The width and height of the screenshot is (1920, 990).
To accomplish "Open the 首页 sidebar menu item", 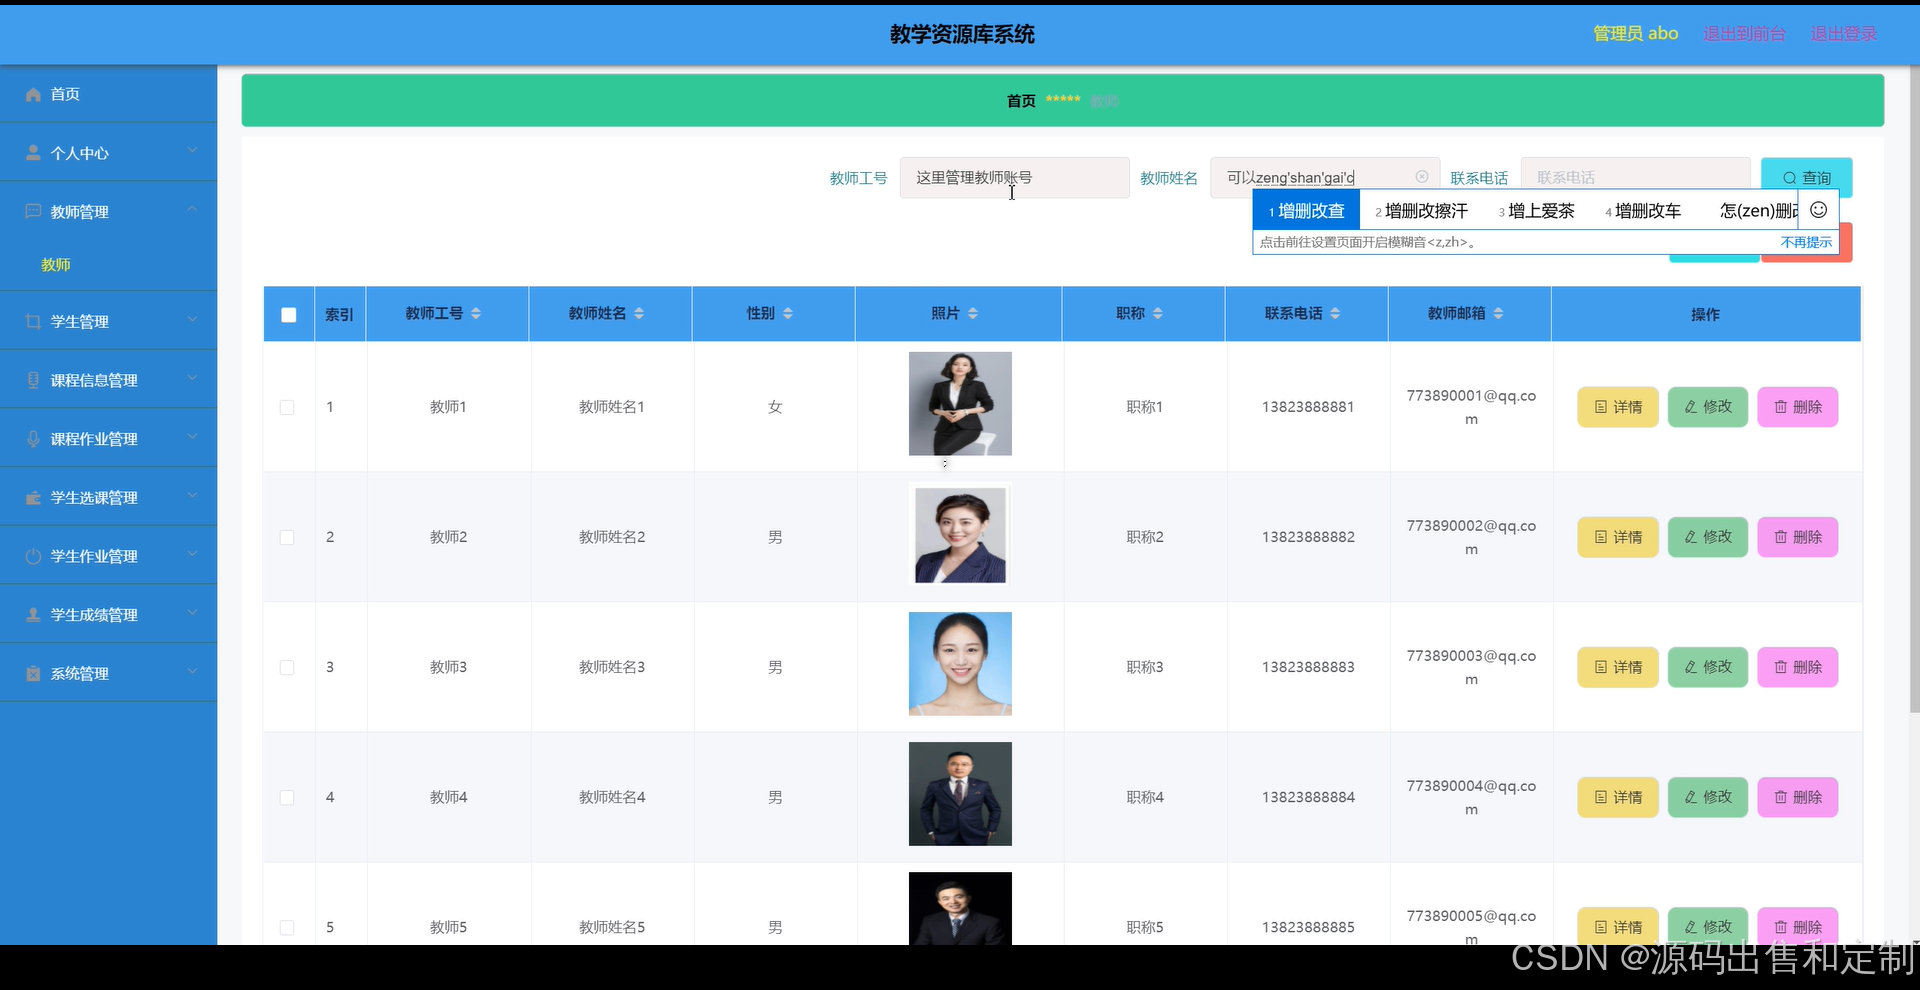I will [x=108, y=94].
